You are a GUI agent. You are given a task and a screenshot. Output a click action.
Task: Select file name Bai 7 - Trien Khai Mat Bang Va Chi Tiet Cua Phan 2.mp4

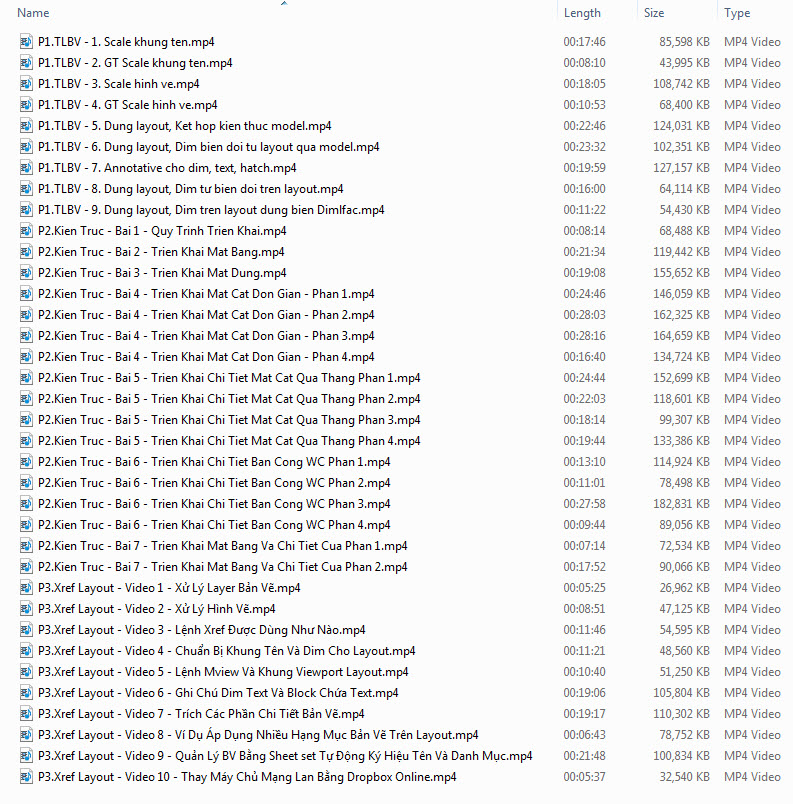[222, 568]
